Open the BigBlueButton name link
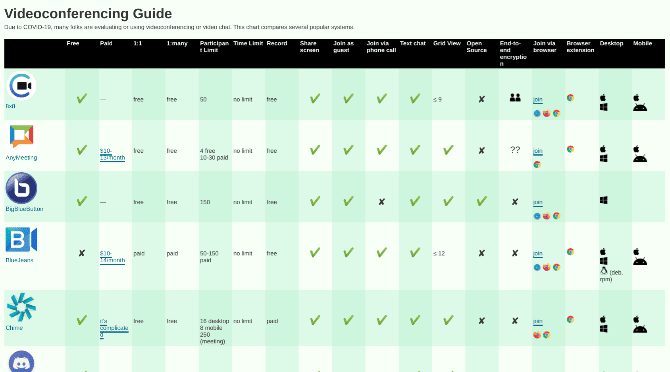 (x=24, y=209)
